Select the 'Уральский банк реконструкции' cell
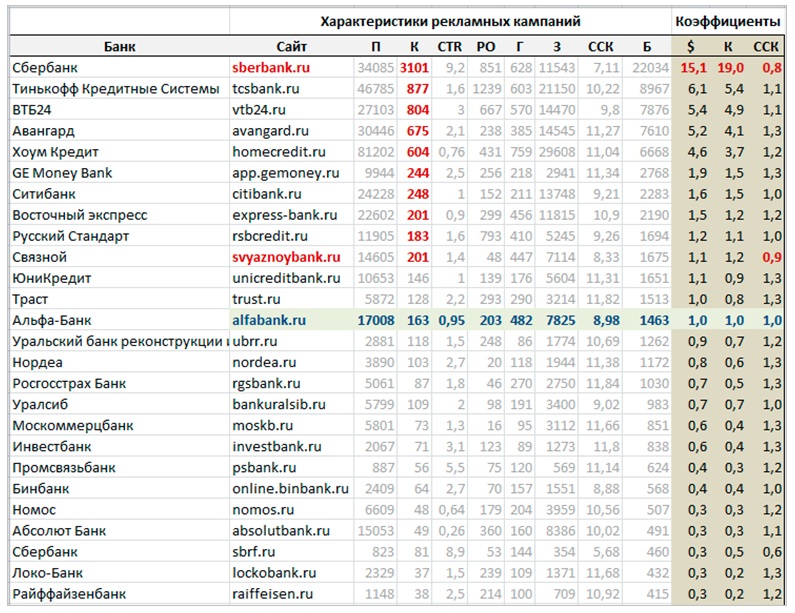Image resolution: width=795 pixels, height=613 pixels. (120, 341)
